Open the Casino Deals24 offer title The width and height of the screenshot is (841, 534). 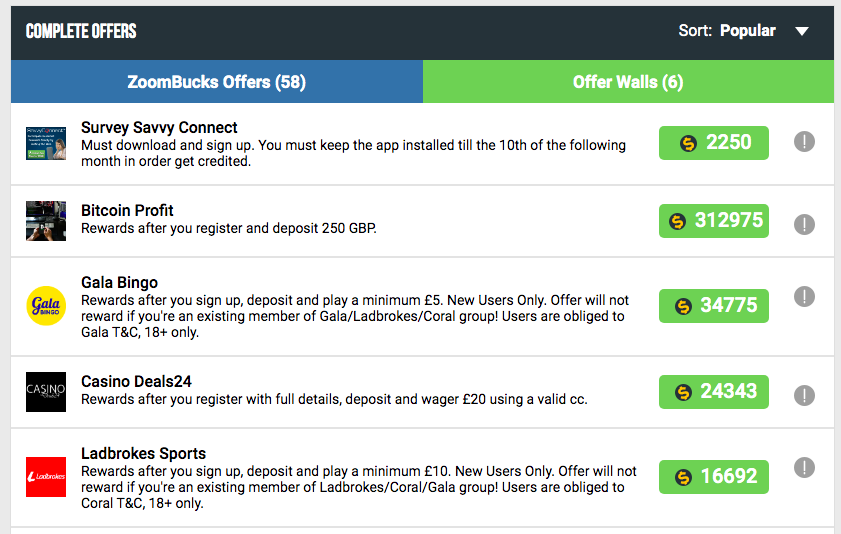point(136,381)
